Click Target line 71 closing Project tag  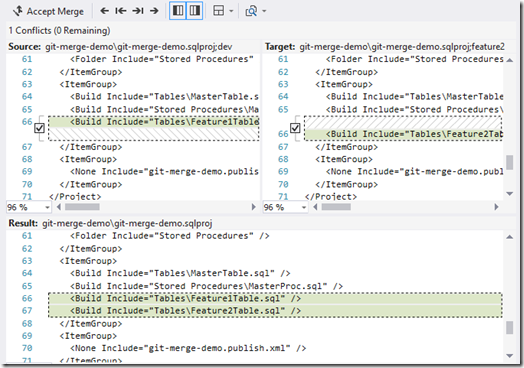tap(331, 197)
